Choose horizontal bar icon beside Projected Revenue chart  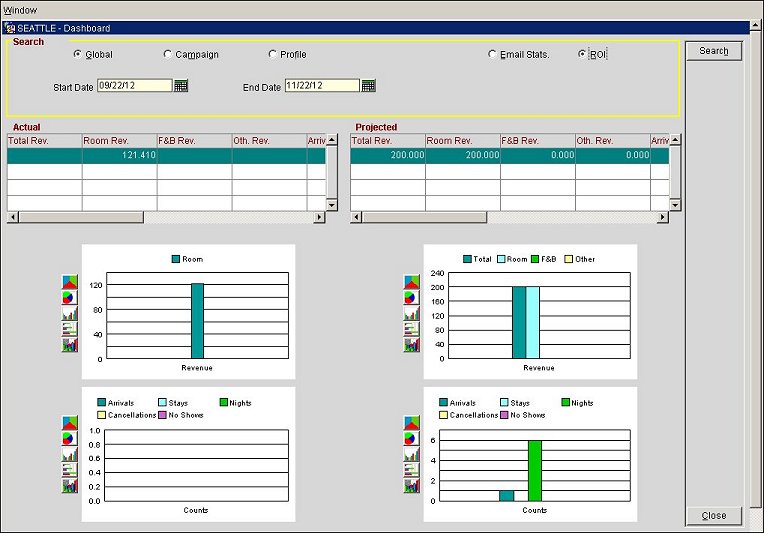coord(412,328)
